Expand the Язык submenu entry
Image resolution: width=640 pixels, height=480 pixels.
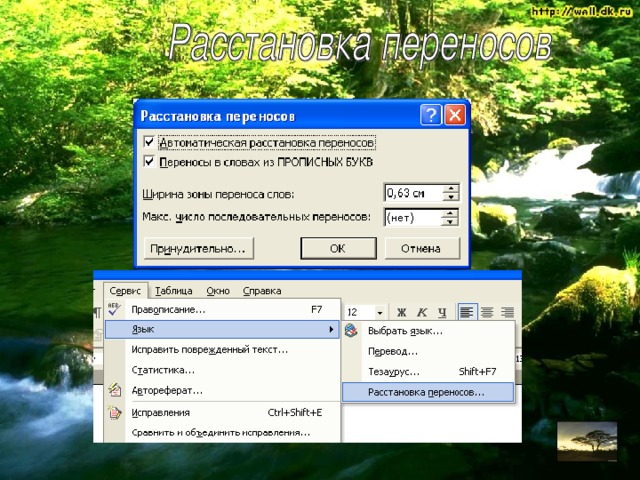222,329
